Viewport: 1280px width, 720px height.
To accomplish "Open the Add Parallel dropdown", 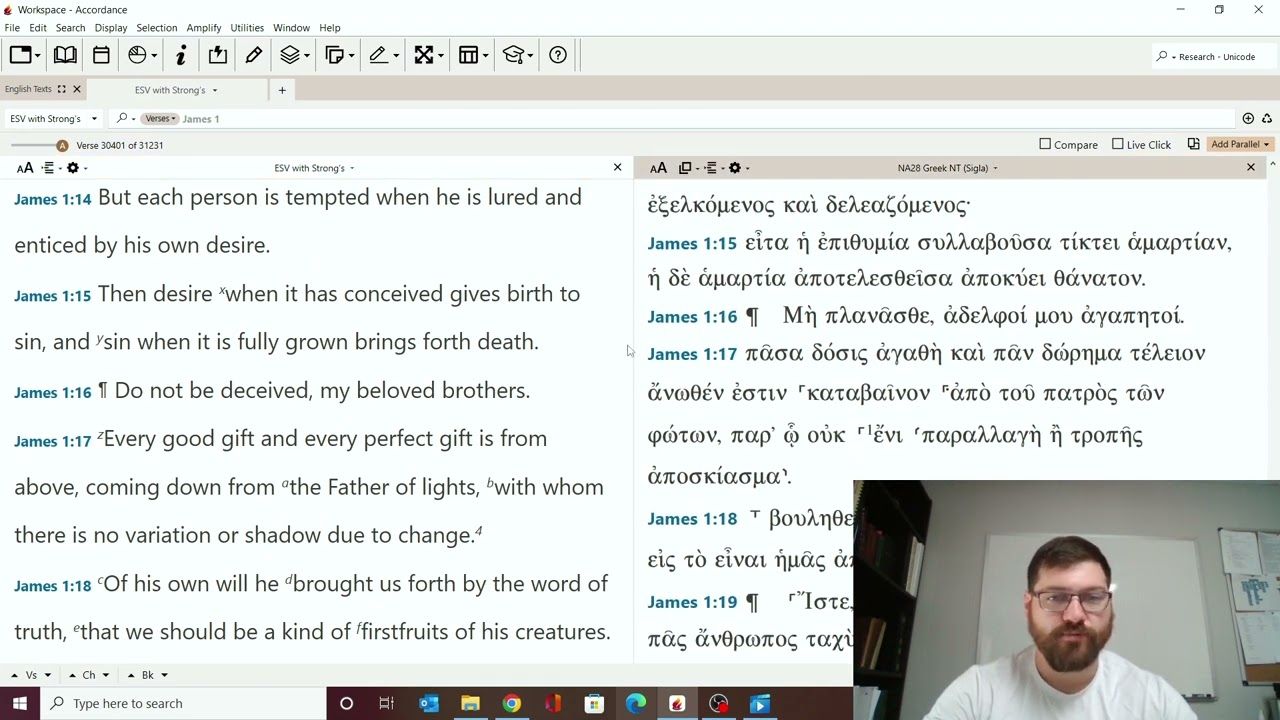I will click(1239, 144).
